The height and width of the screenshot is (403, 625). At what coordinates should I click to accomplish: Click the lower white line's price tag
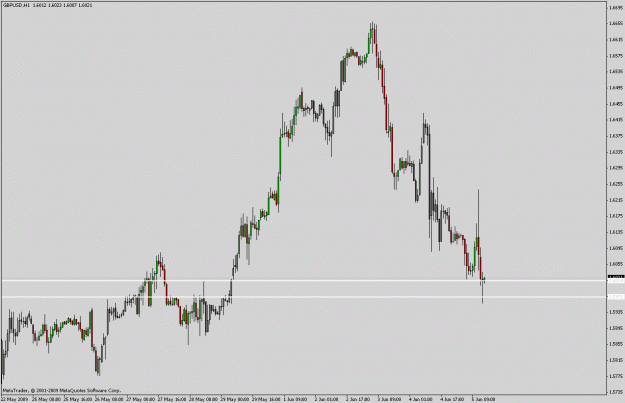click(x=615, y=297)
